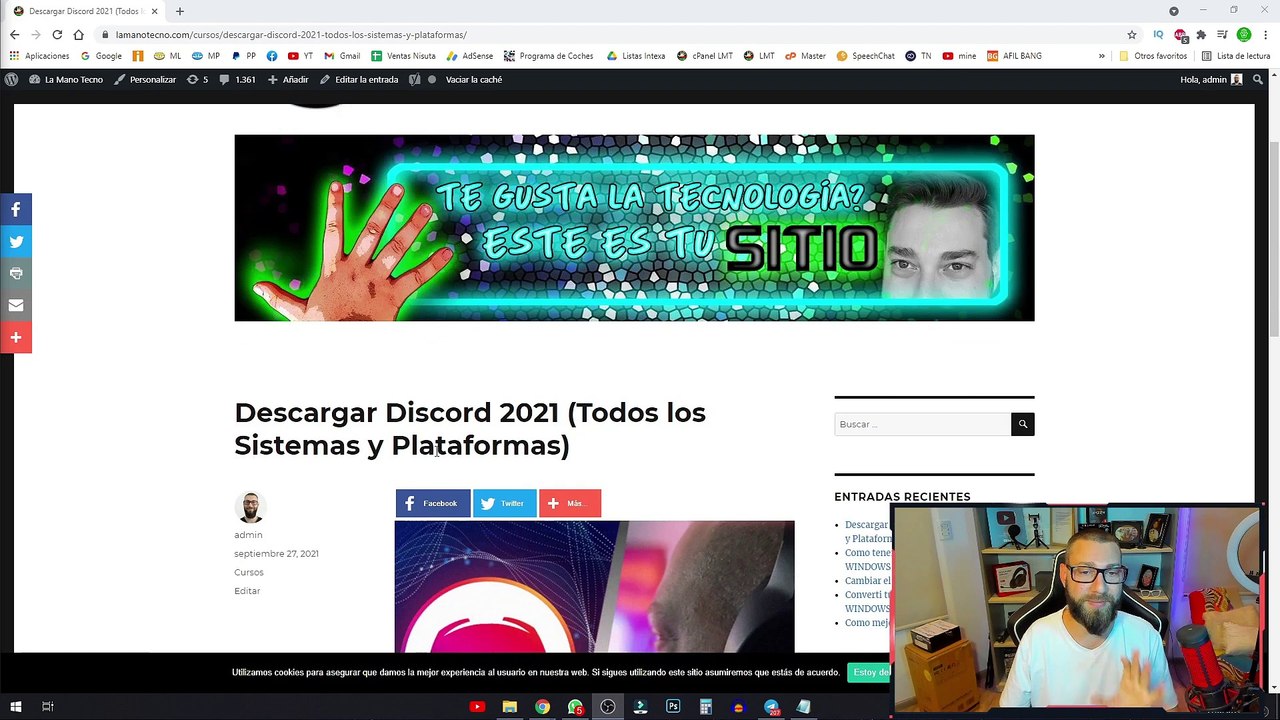This screenshot has height=720, width=1280.
Task: Share via the floating Twitter sidebar icon
Action: 16,242
